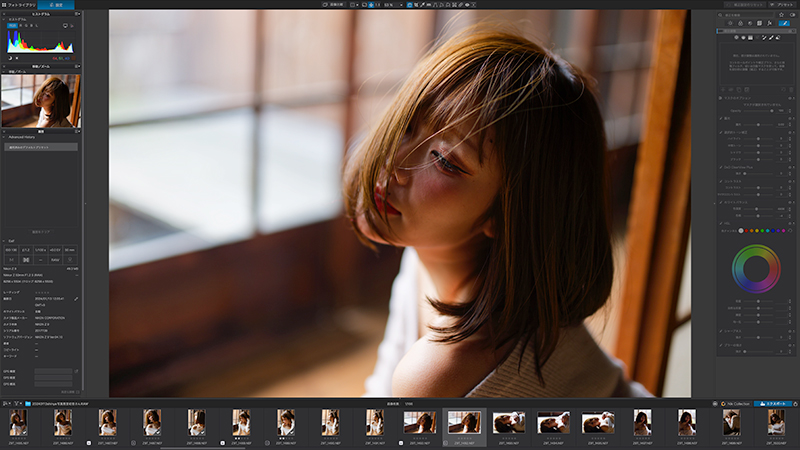Click the 1:1 zoom icon
The height and width of the screenshot is (450, 800).
click(x=376, y=5)
